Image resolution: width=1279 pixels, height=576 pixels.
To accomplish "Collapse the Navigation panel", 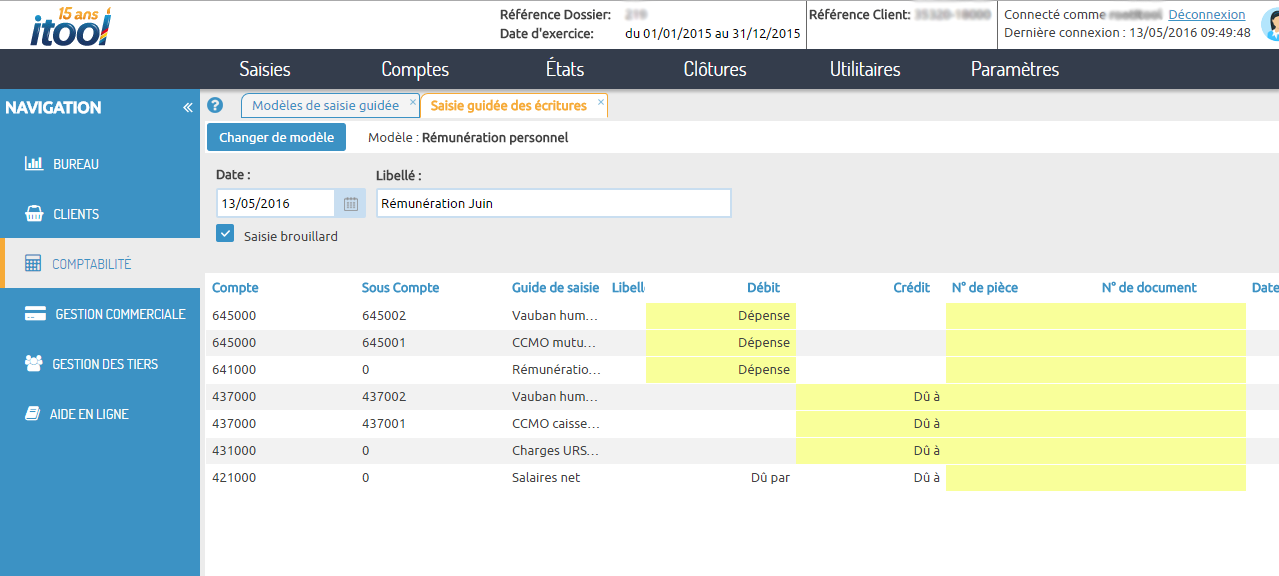I will pyautogui.click(x=187, y=106).
